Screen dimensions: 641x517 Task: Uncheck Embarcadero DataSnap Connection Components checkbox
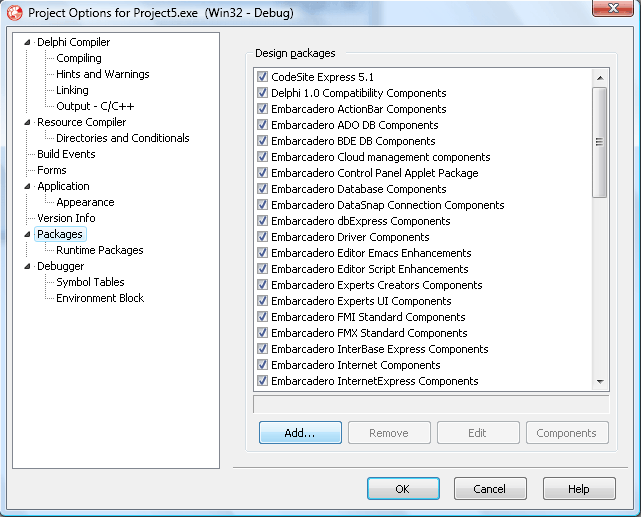pos(262,205)
